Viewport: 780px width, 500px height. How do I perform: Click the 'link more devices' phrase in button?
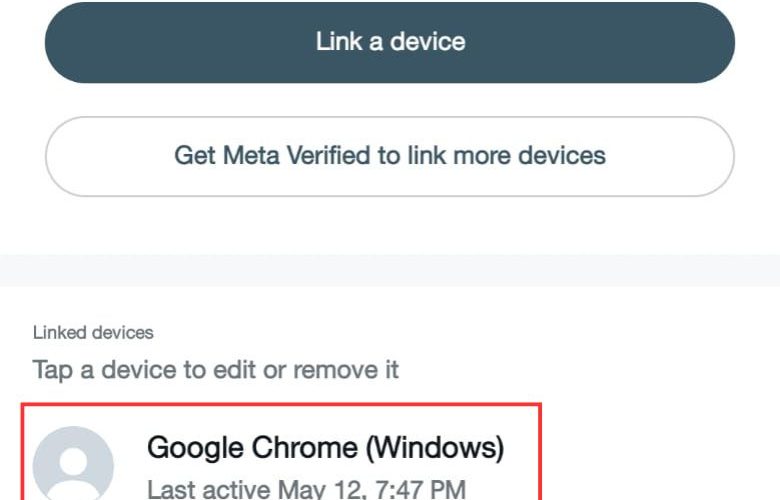pyautogui.click(x=506, y=155)
